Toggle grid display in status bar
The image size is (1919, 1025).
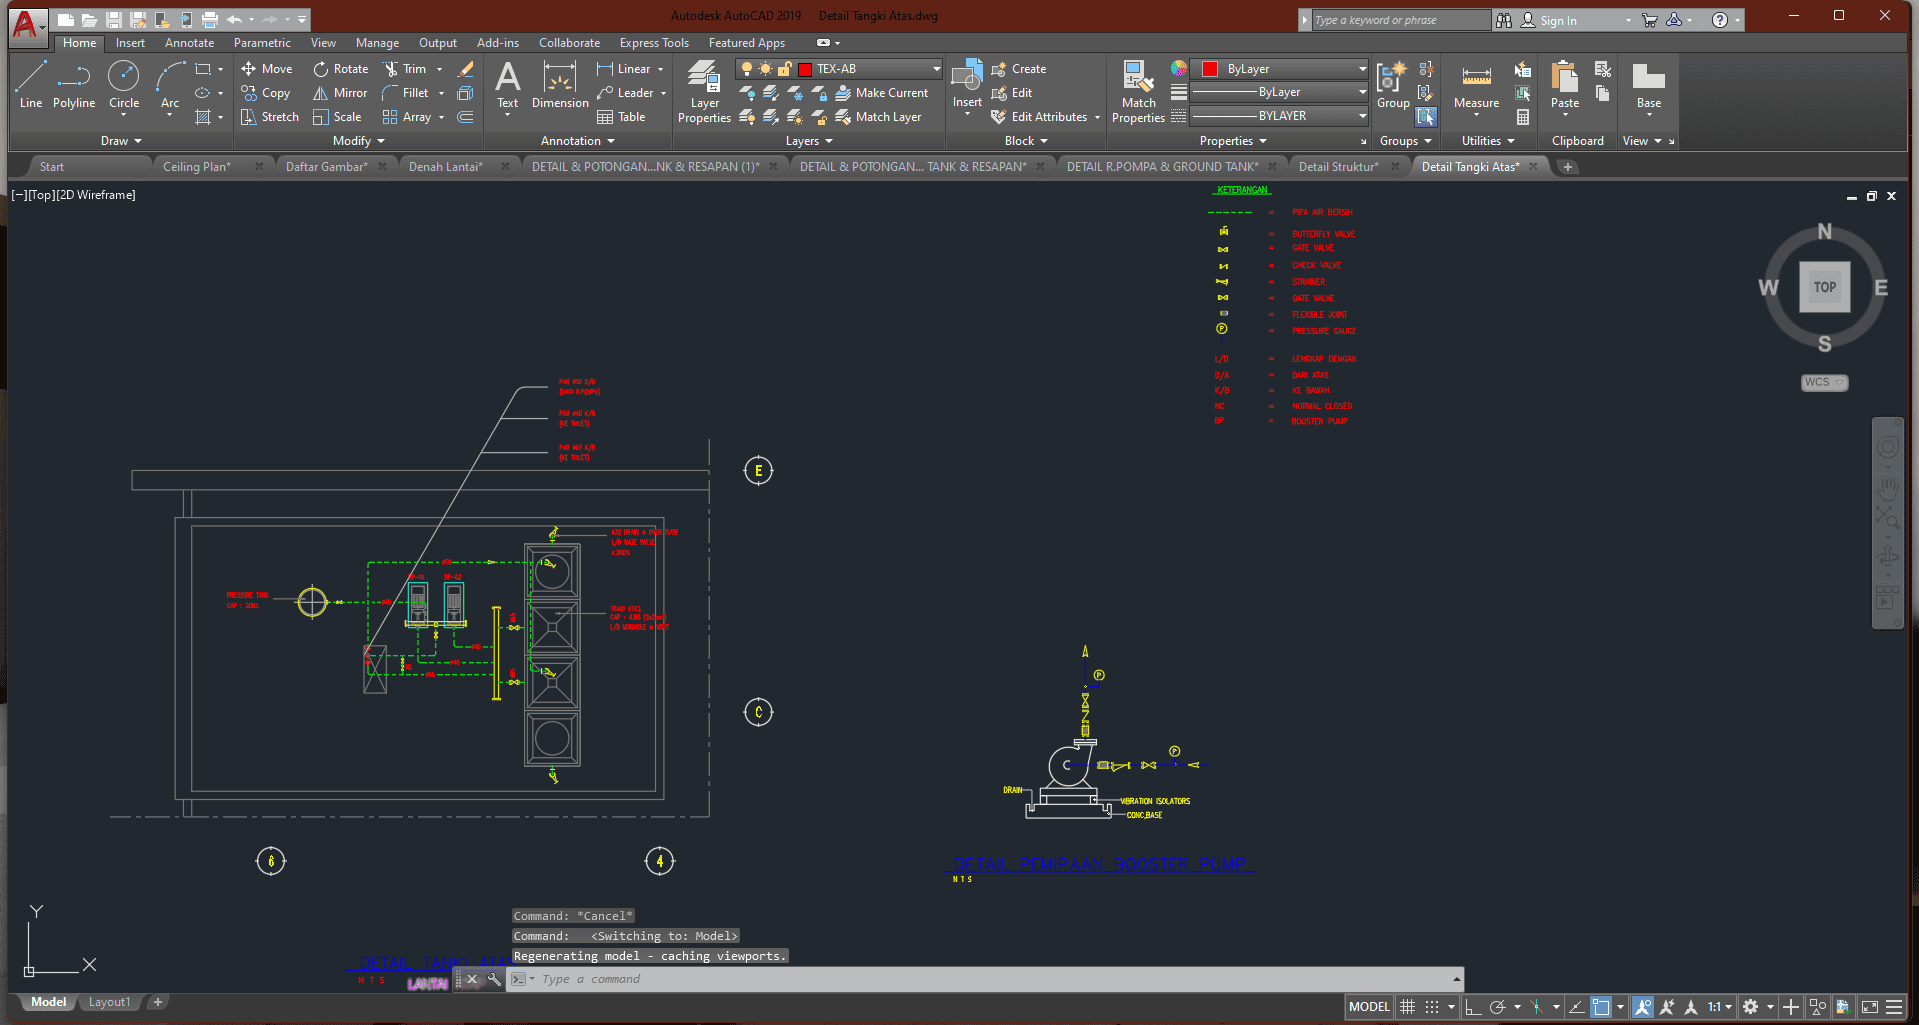point(1407,1007)
